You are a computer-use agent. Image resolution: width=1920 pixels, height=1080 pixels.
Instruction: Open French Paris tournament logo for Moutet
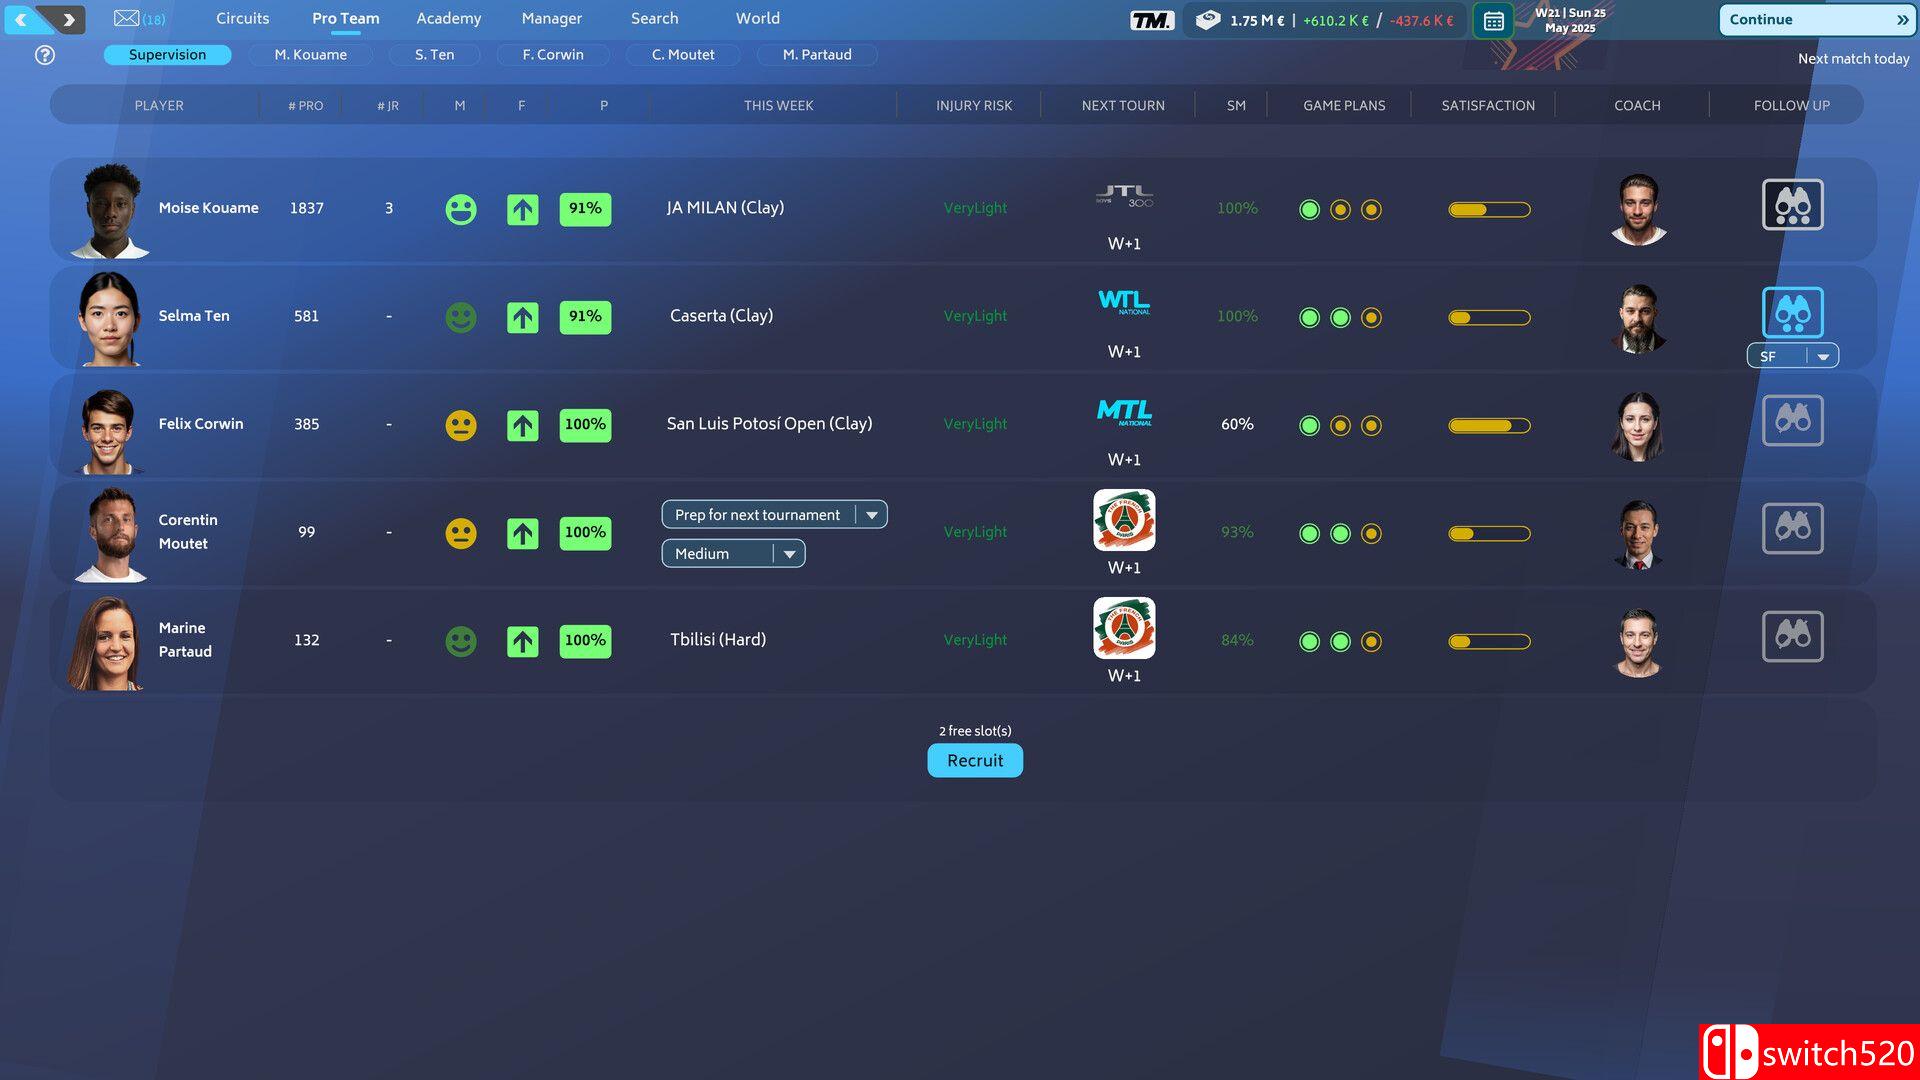tap(1124, 520)
